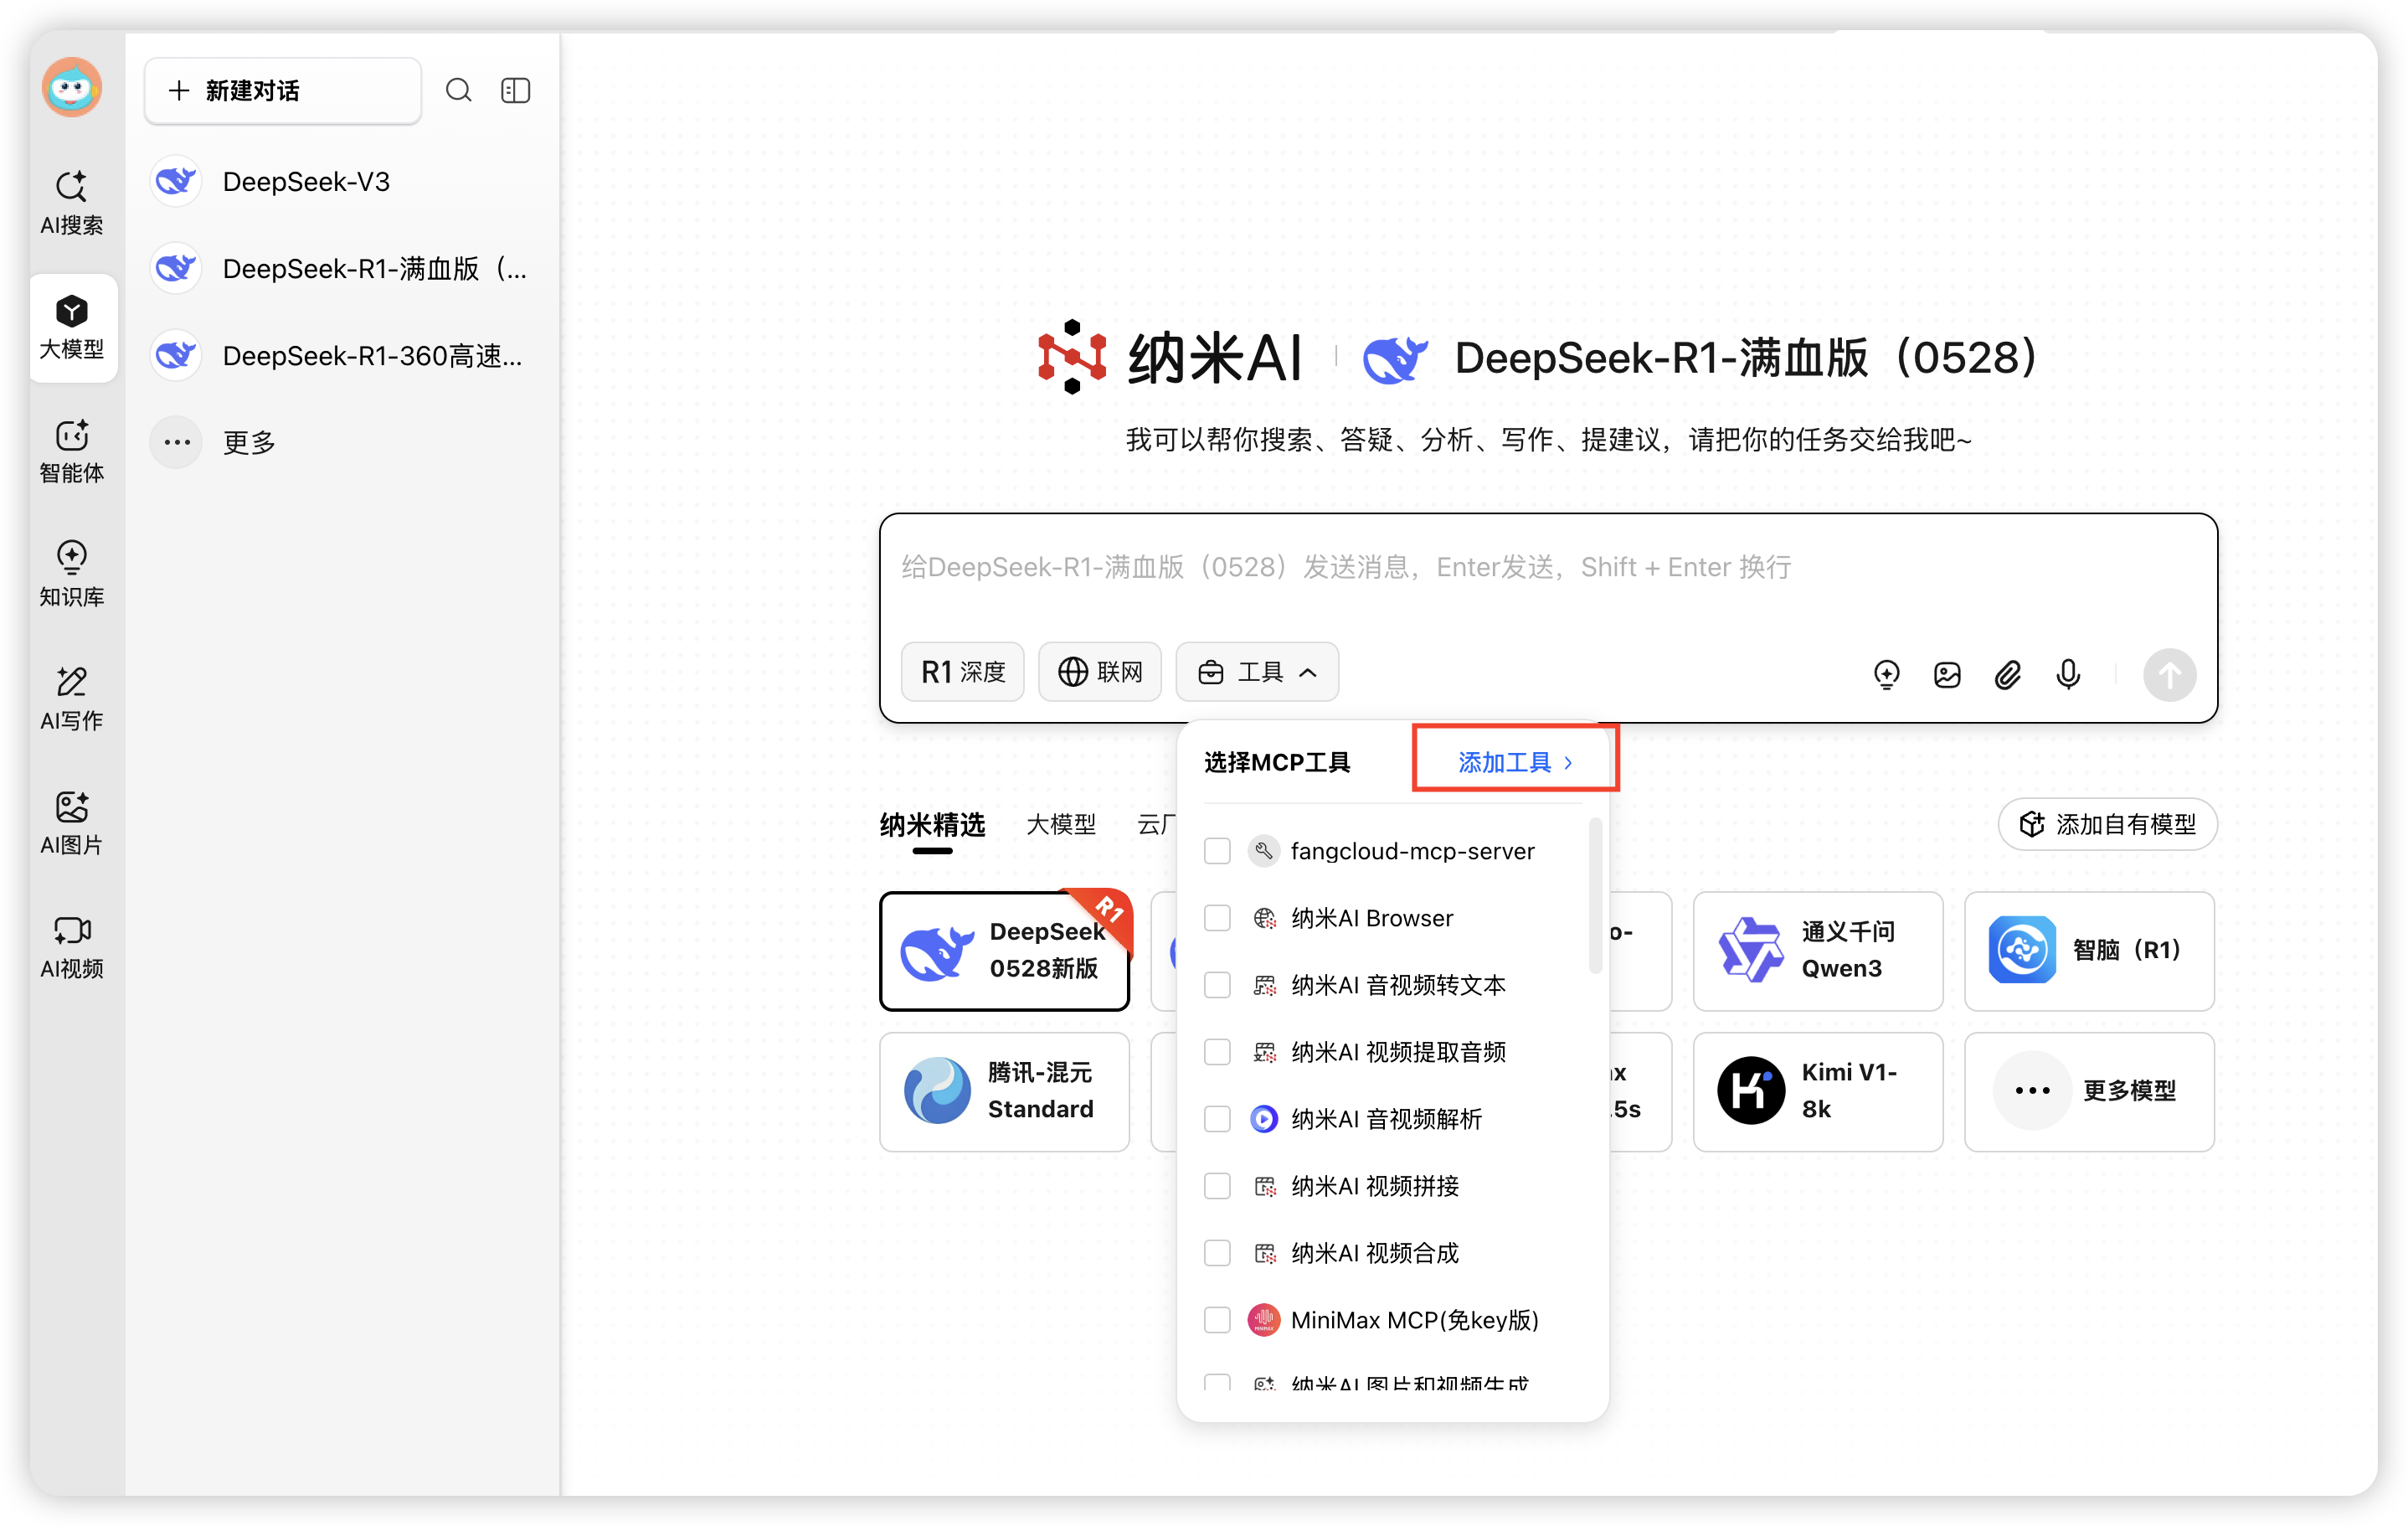Click the DeepSeek whale logo in heading

point(1395,359)
